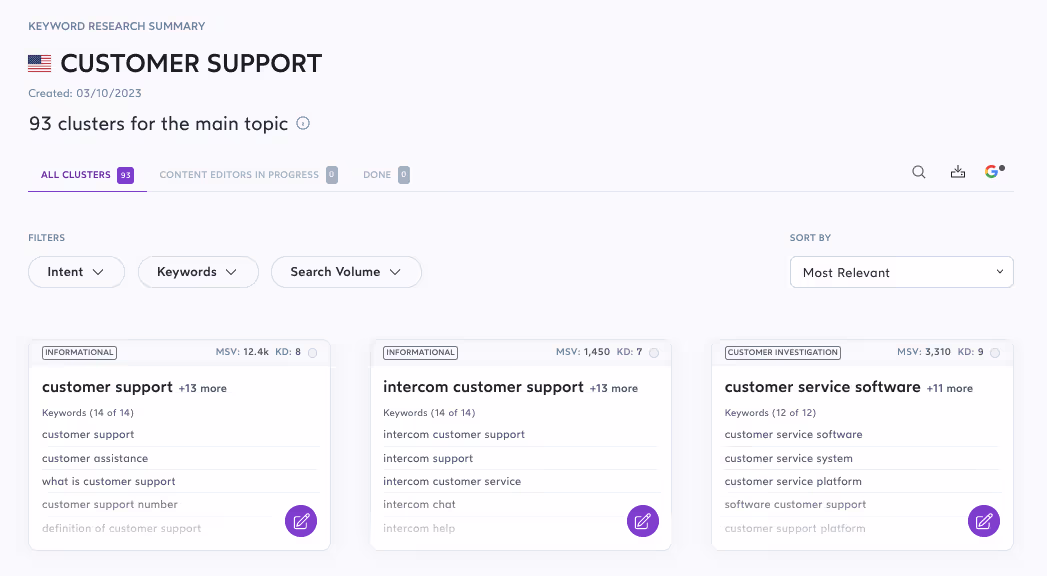
Task: Click the 0 badge on Content Editors tab
Action: click(332, 175)
